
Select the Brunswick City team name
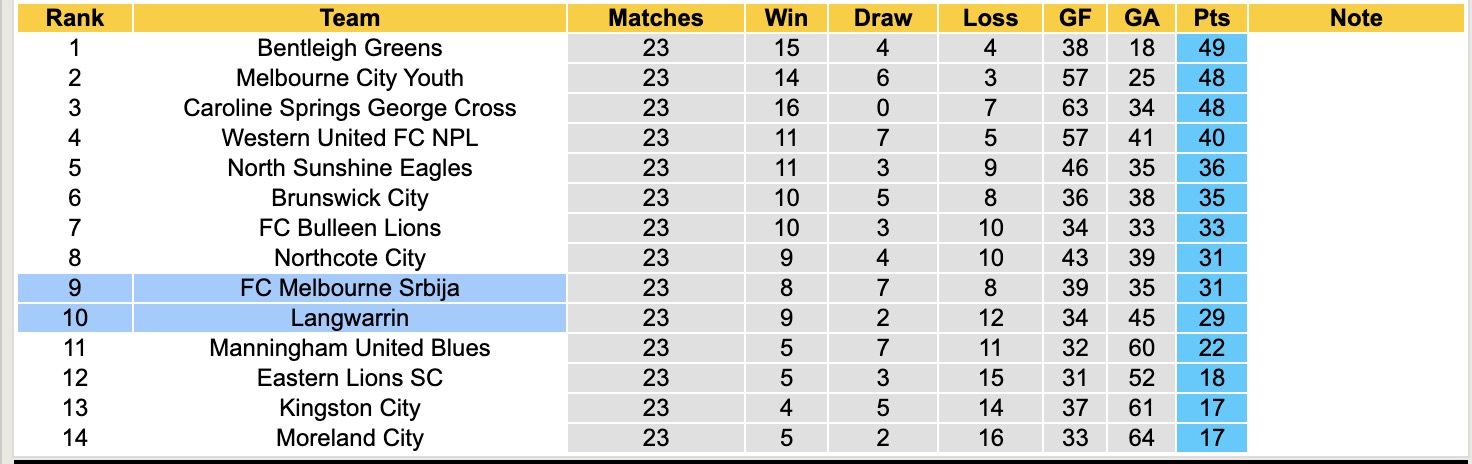(349, 198)
